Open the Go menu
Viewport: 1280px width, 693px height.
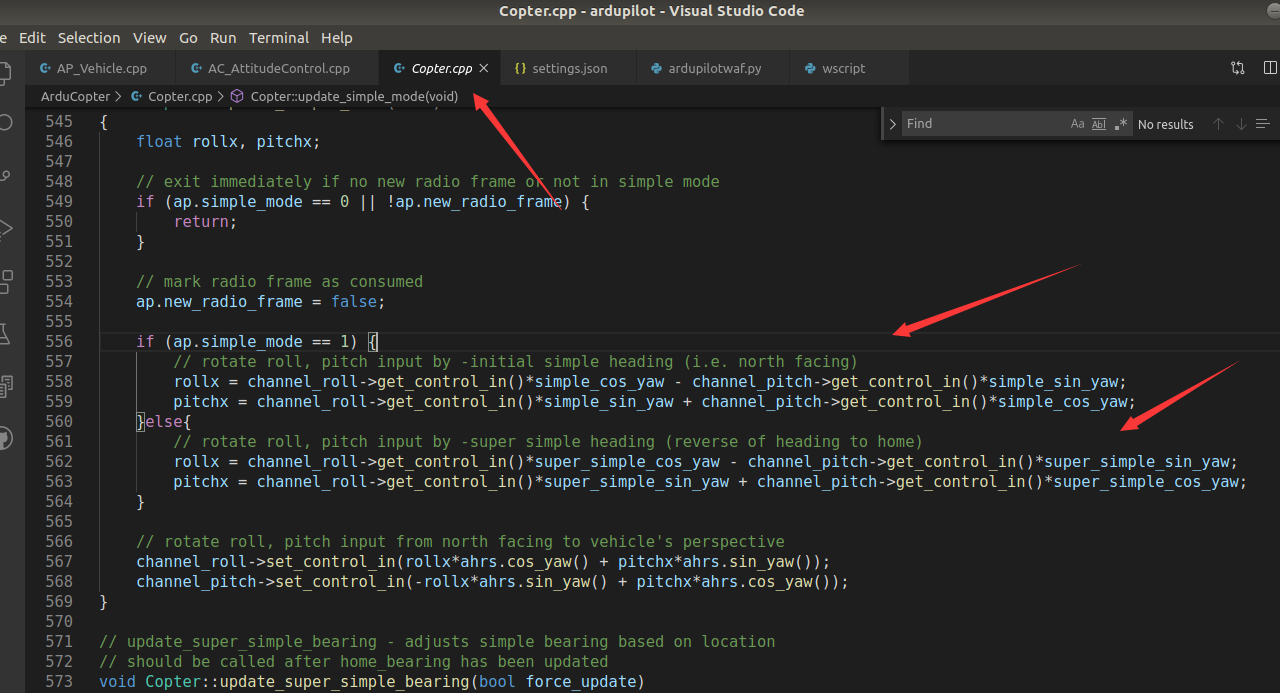[x=188, y=38]
